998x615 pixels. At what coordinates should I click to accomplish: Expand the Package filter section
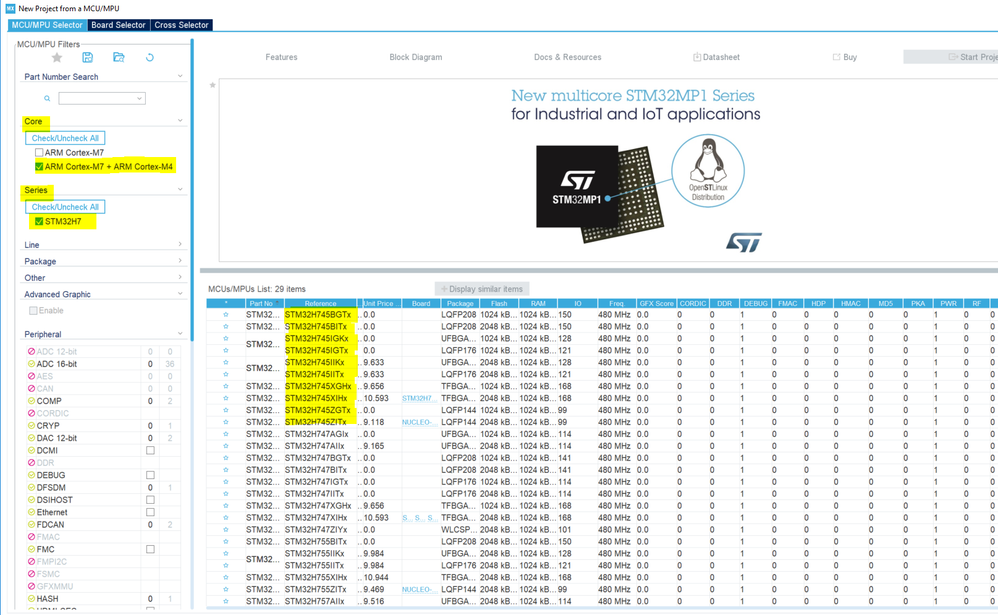click(x=180, y=260)
